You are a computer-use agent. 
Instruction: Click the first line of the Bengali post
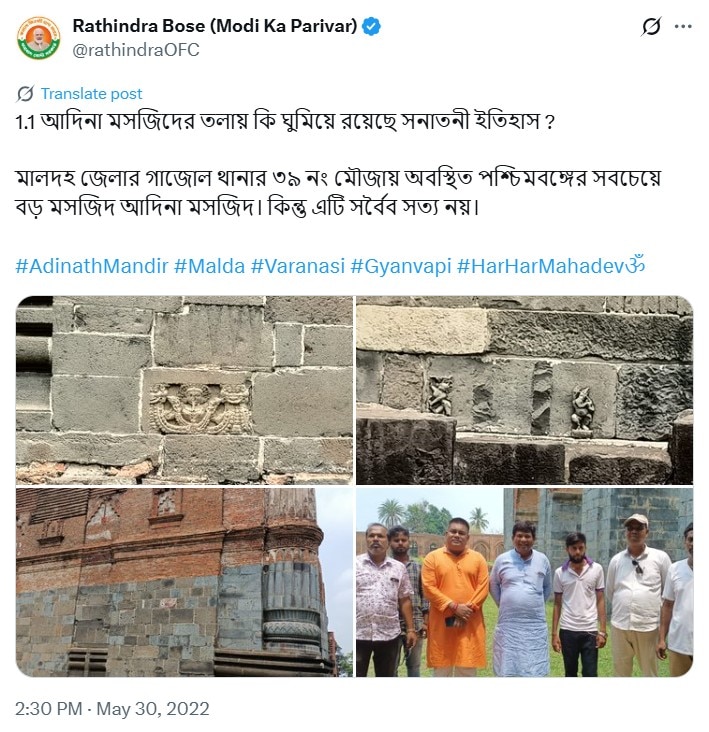pyautogui.click(x=285, y=122)
